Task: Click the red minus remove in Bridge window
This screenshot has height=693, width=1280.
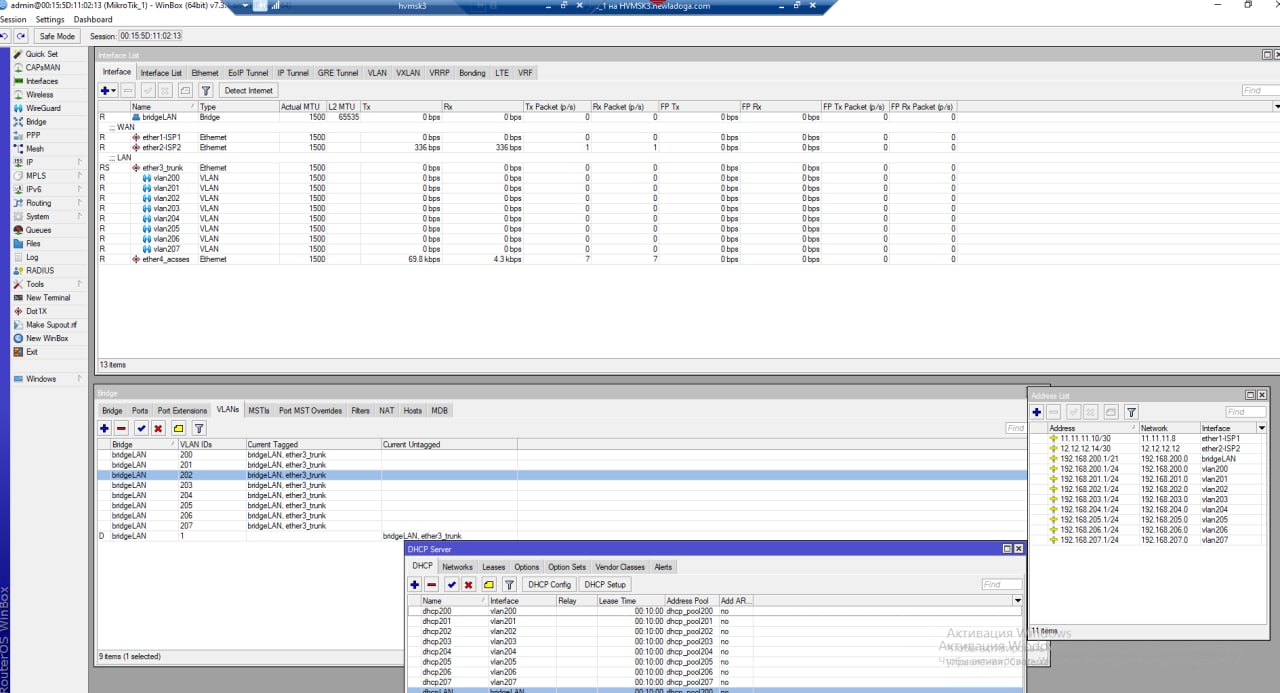Action: [121, 429]
